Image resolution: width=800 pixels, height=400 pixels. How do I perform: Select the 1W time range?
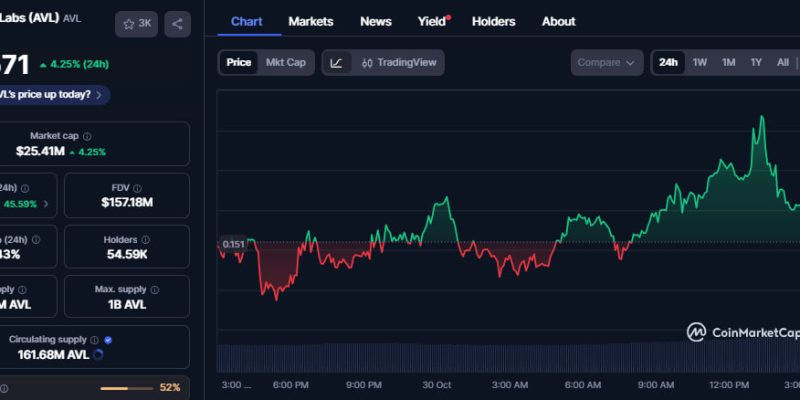(700, 62)
